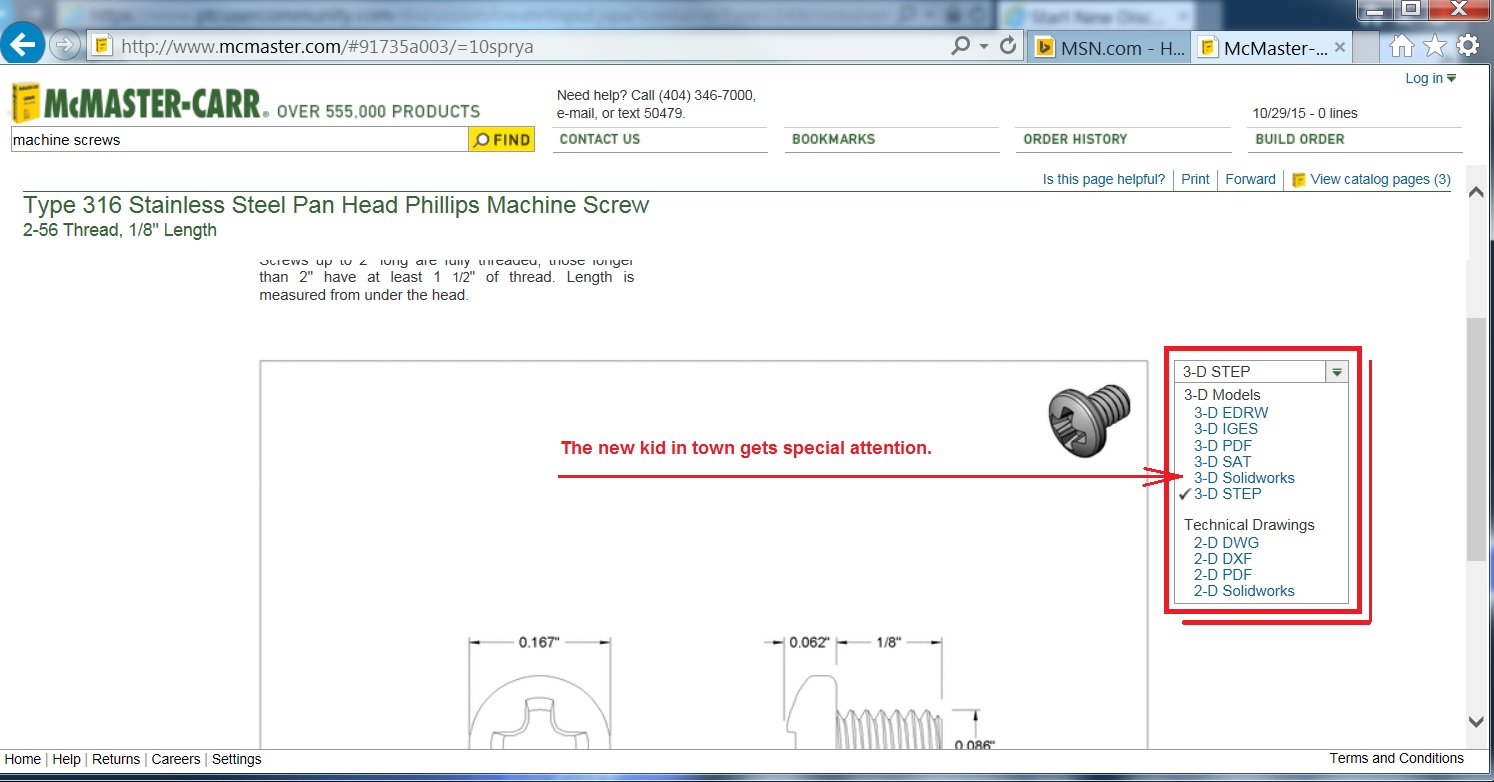Click the page scrollbar up arrow
1494x782 pixels.
click(x=1476, y=193)
